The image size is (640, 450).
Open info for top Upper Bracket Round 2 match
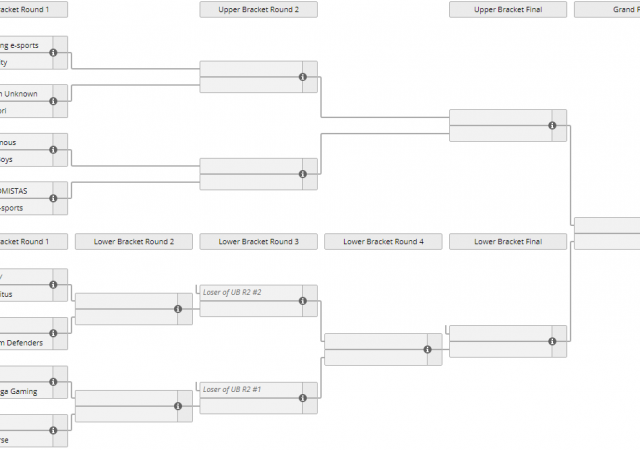tap(302, 77)
